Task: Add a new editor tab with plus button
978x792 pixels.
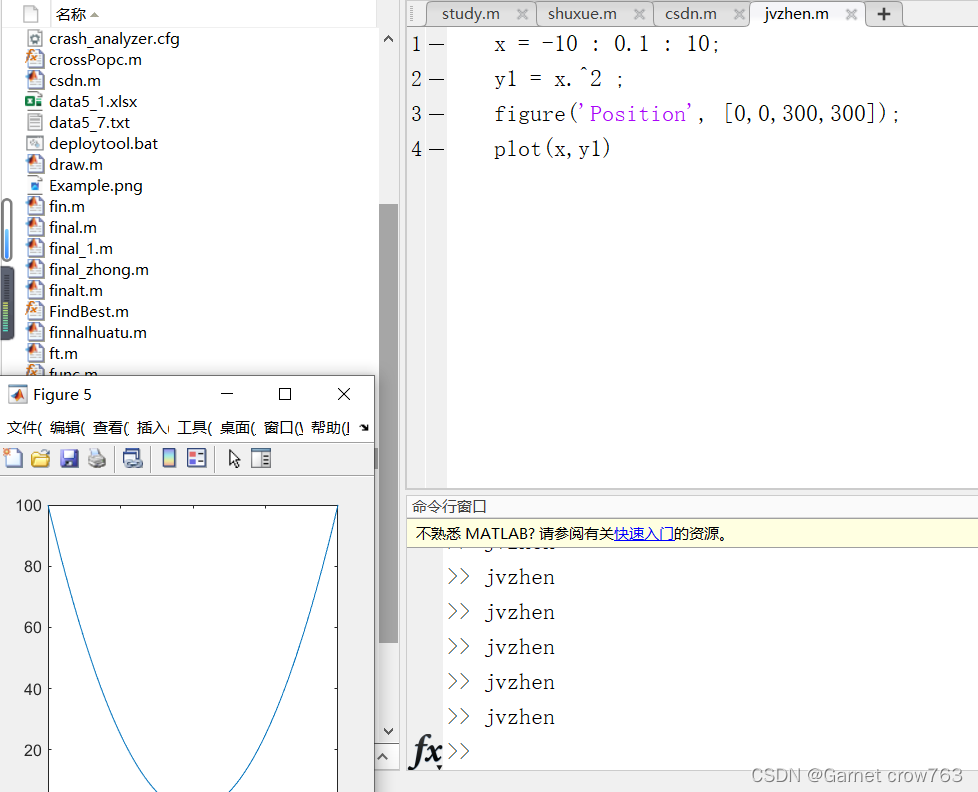Action: pyautogui.click(x=884, y=14)
